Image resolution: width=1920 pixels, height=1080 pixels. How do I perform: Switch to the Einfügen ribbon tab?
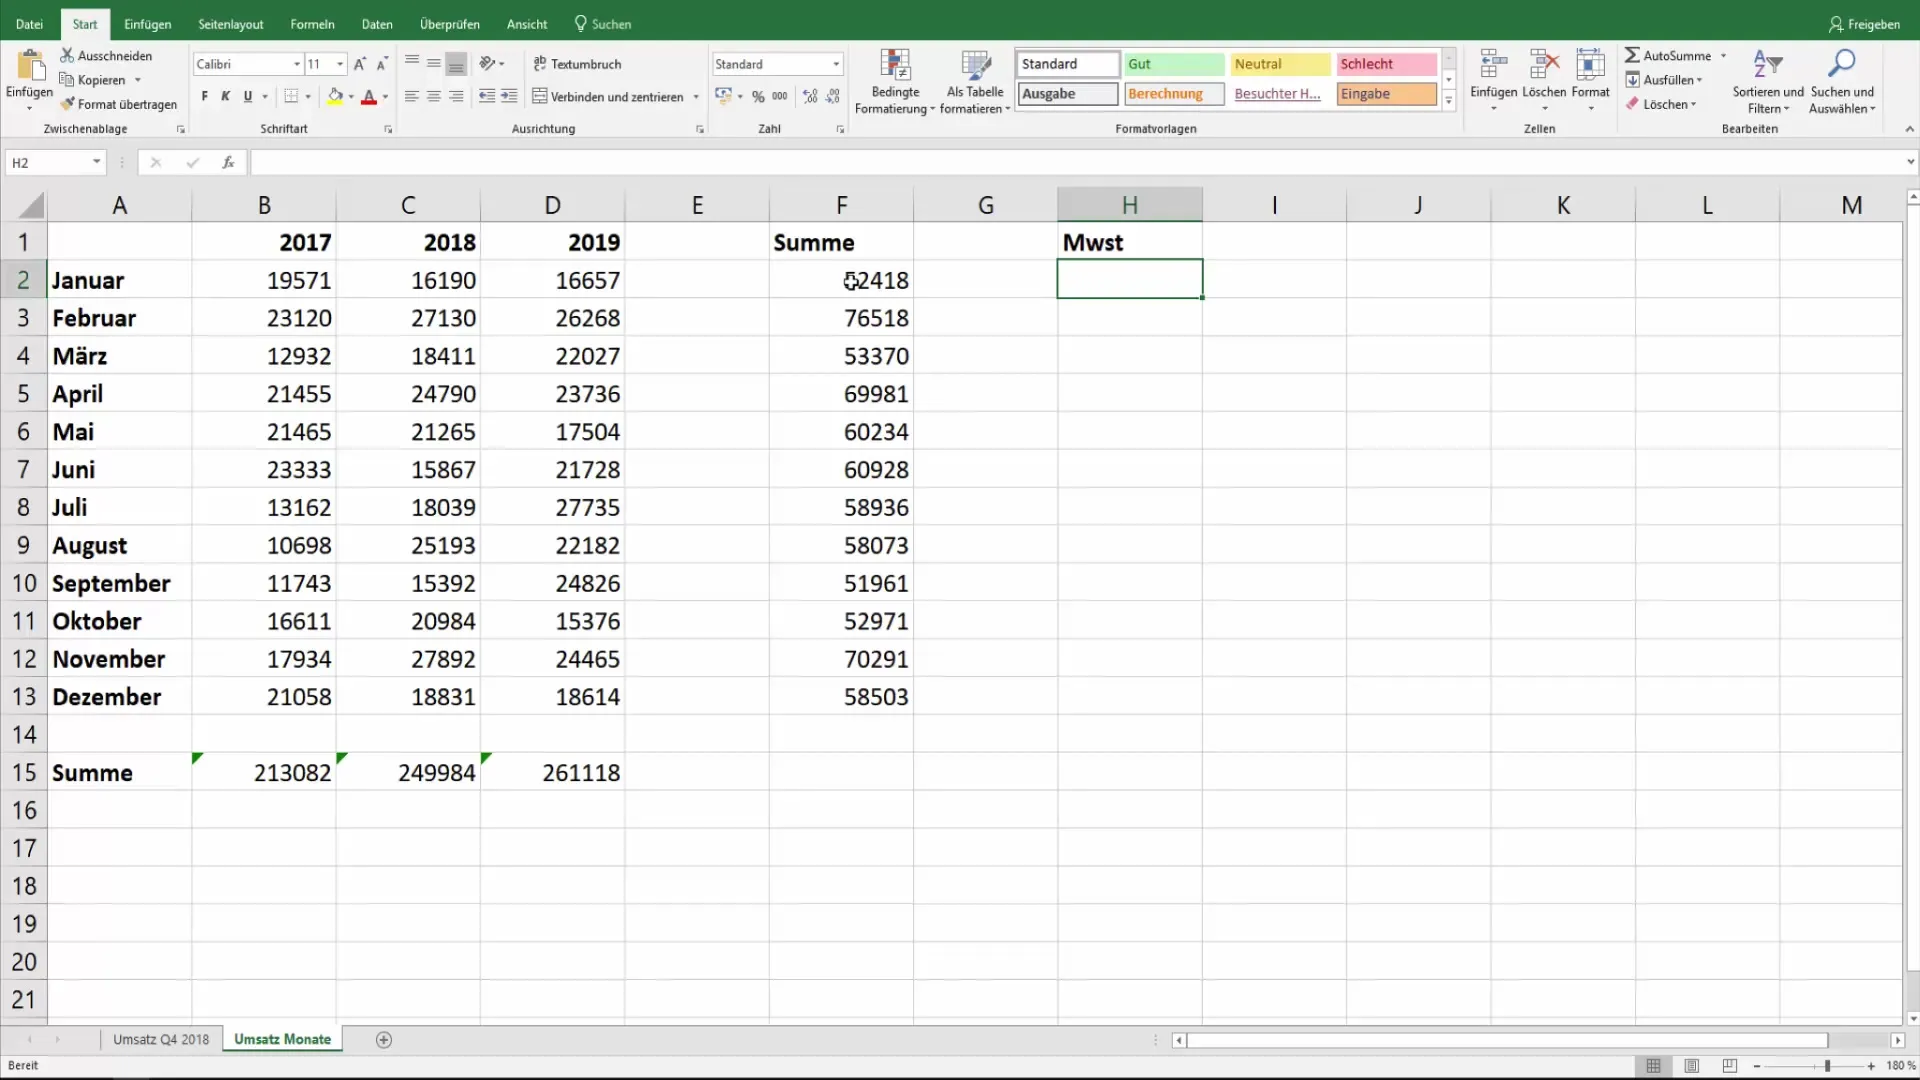(147, 24)
